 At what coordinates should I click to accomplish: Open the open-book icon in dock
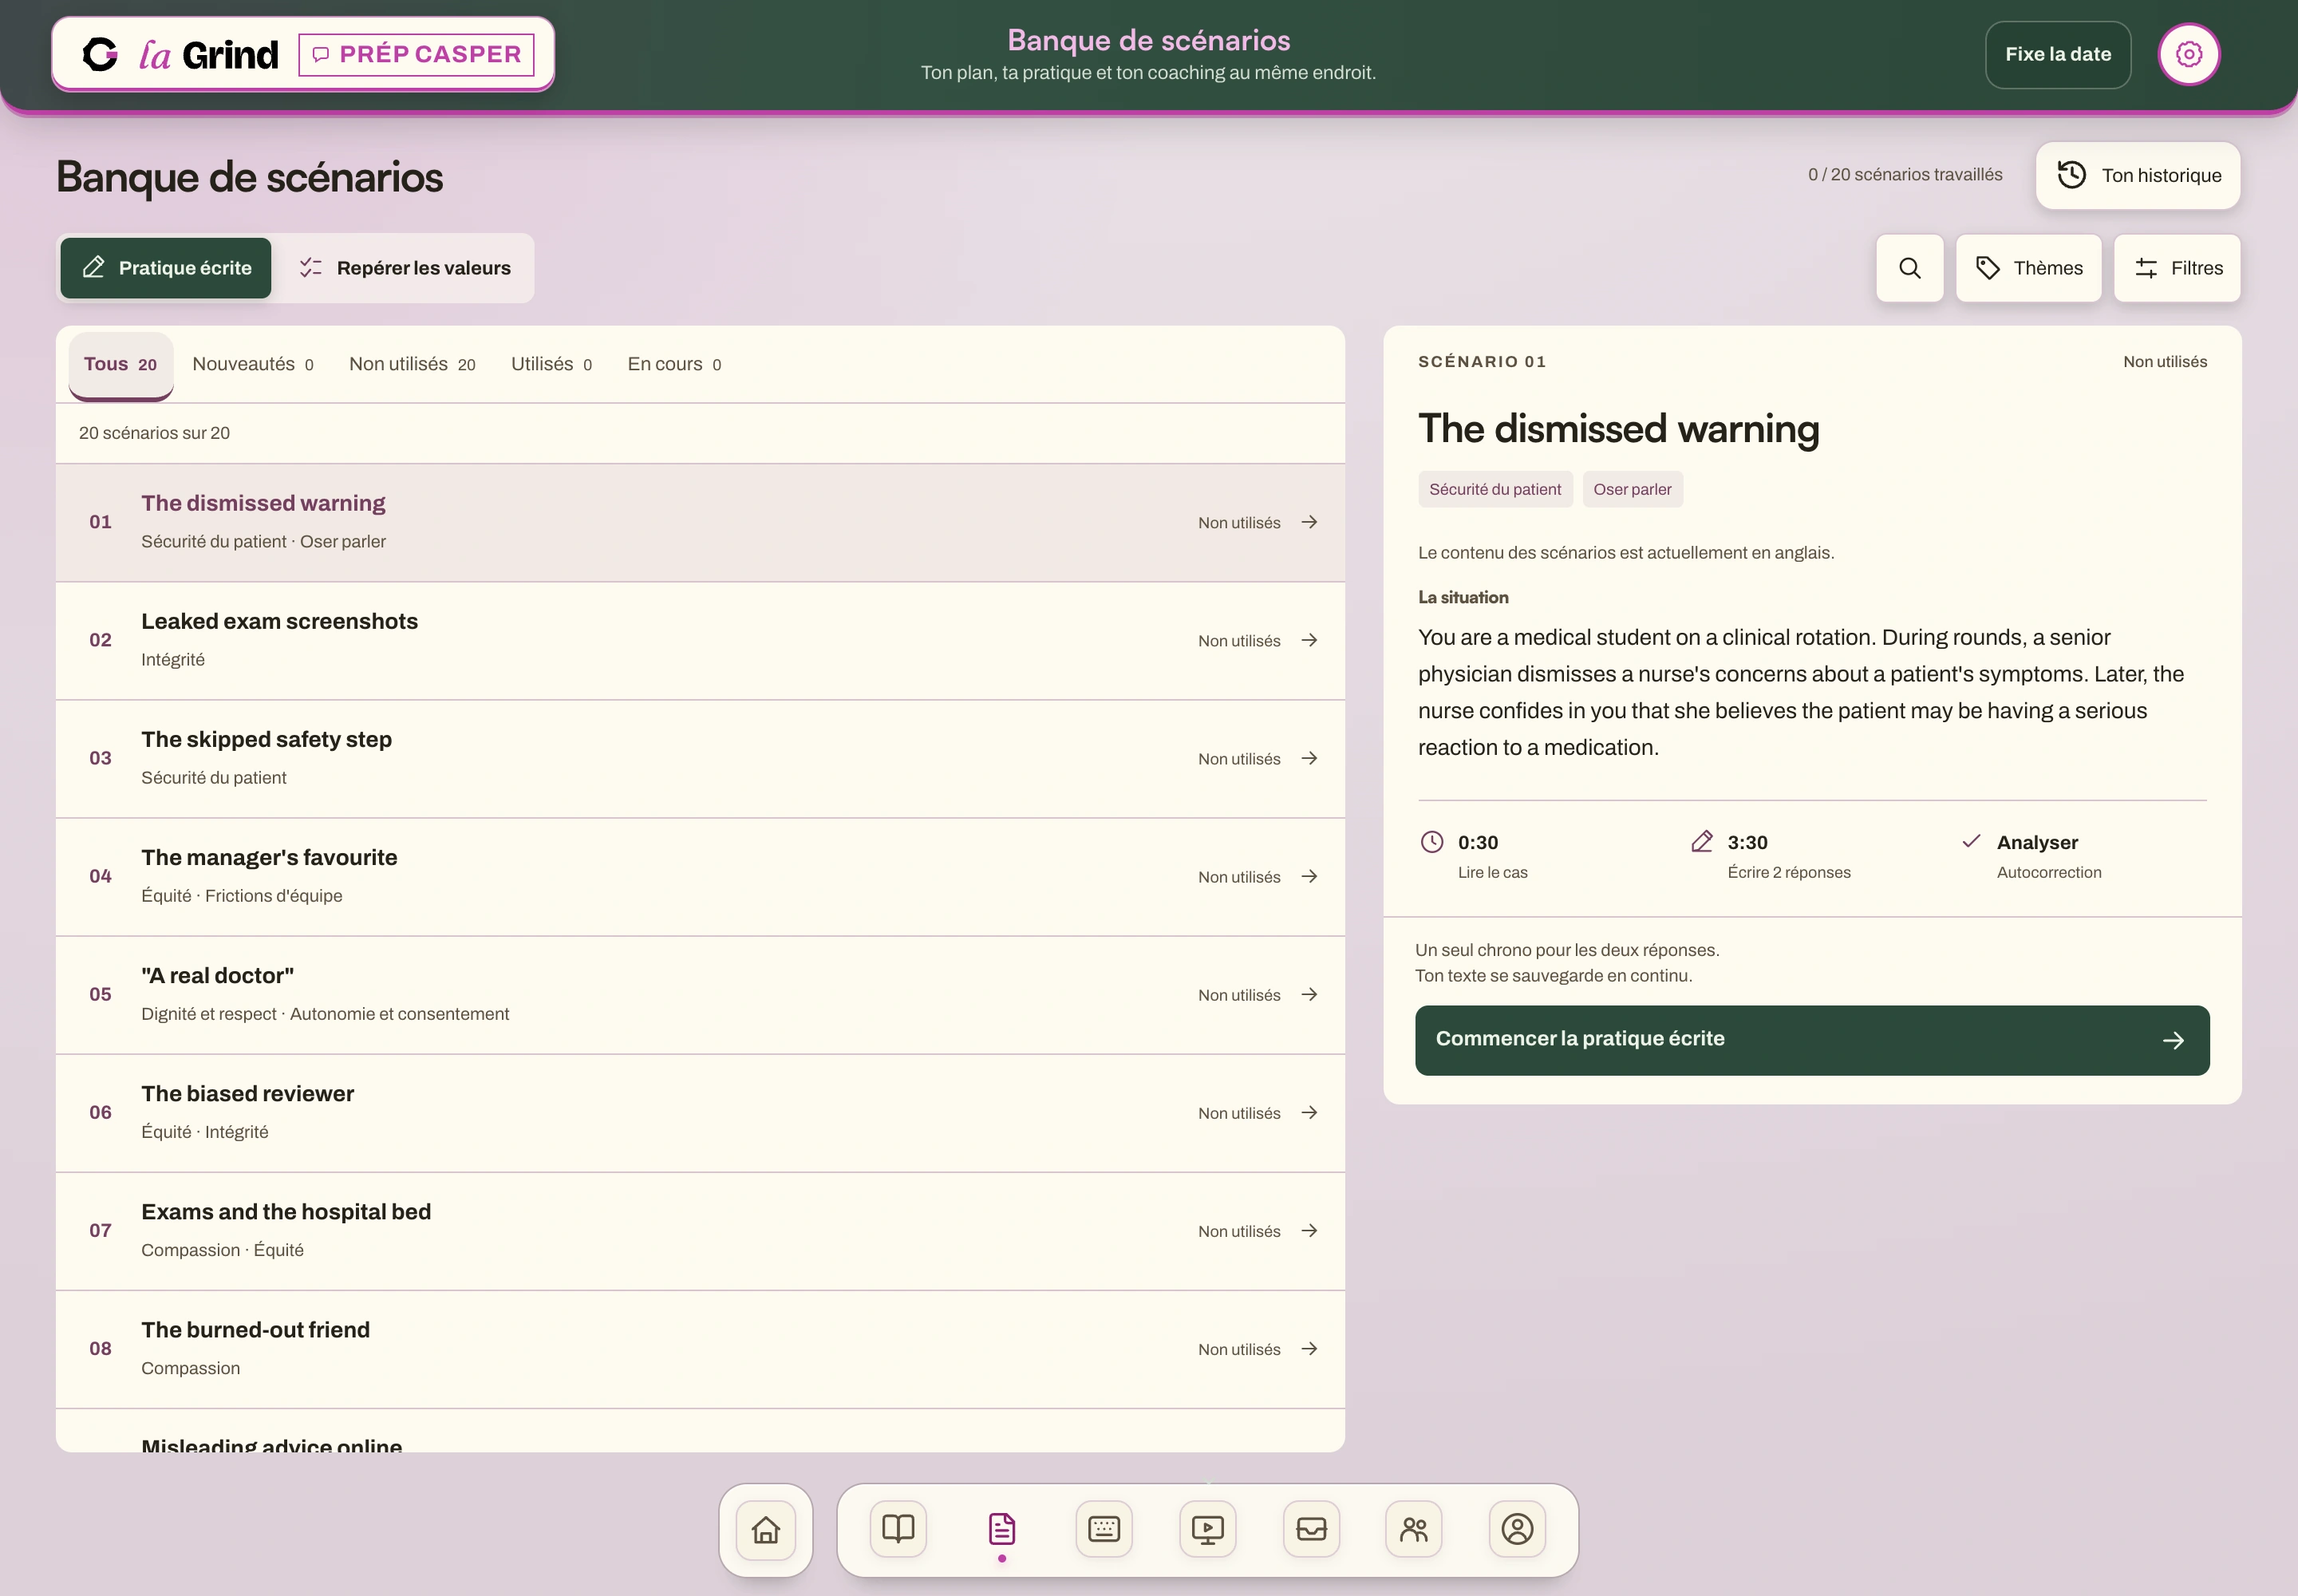(x=898, y=1529)
